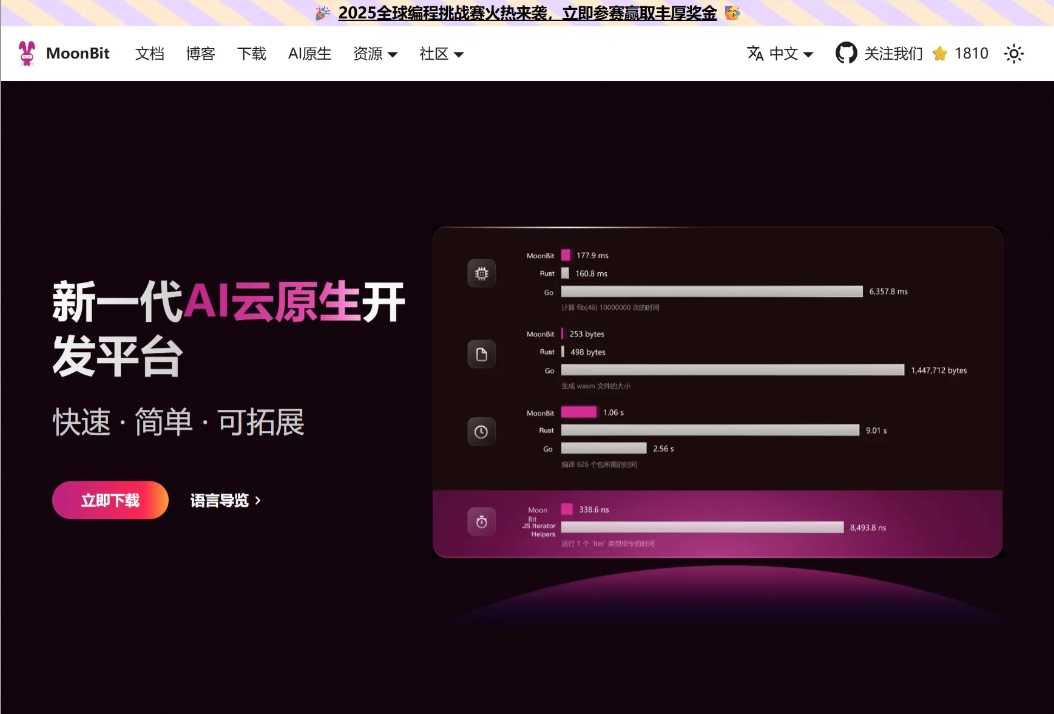
Task: Click the '253 bytes' MoonBit value
Action: click(x=587, y=334)
